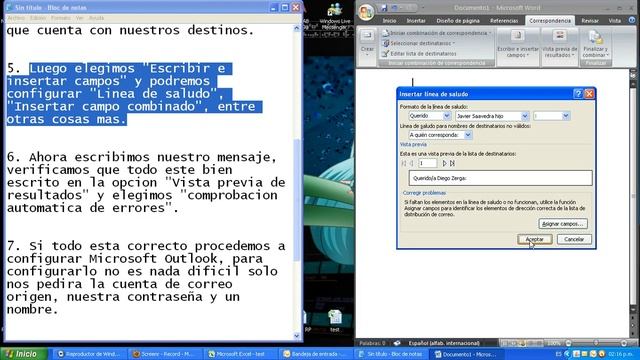Click the test file desktop icon
The image size is (640, 360).
[335, 320]
